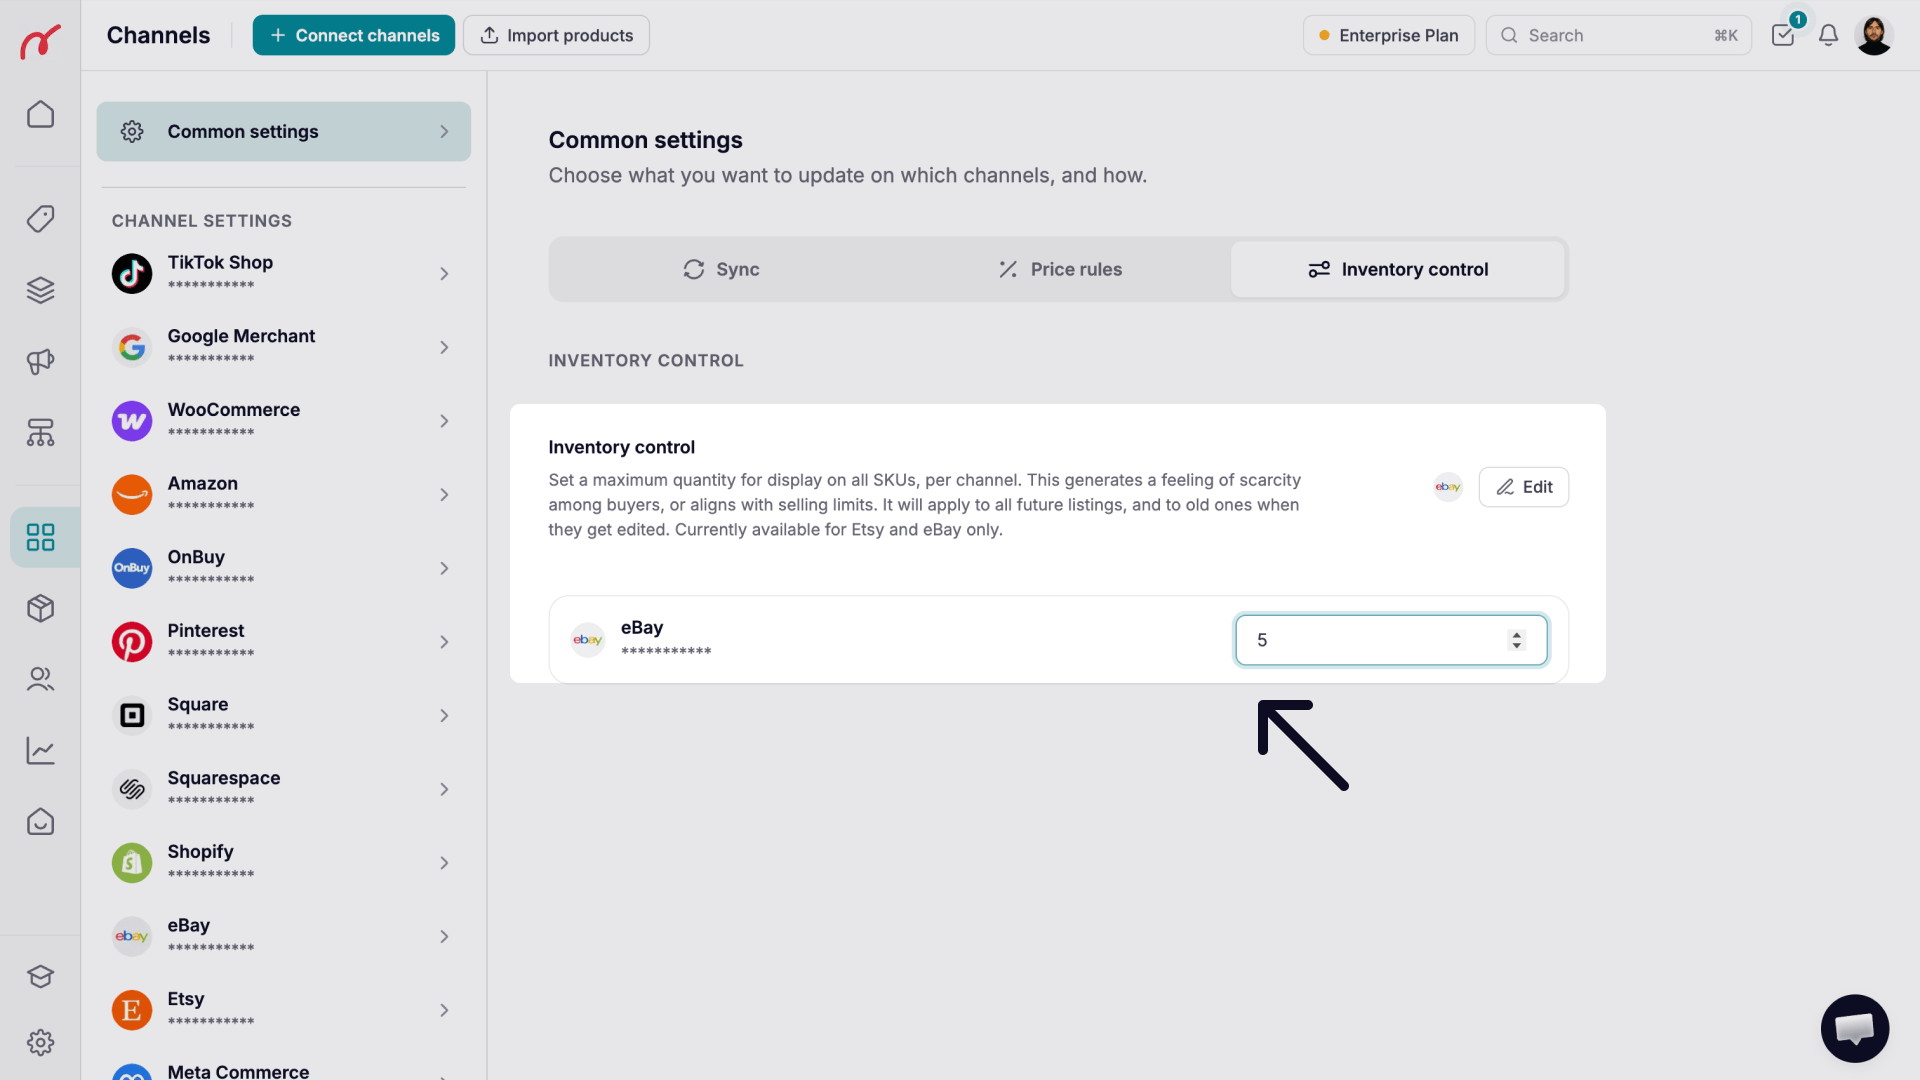Click the Edit inventory control button
Screen dimensions: 1920x1080
[x=1524, y=487]
